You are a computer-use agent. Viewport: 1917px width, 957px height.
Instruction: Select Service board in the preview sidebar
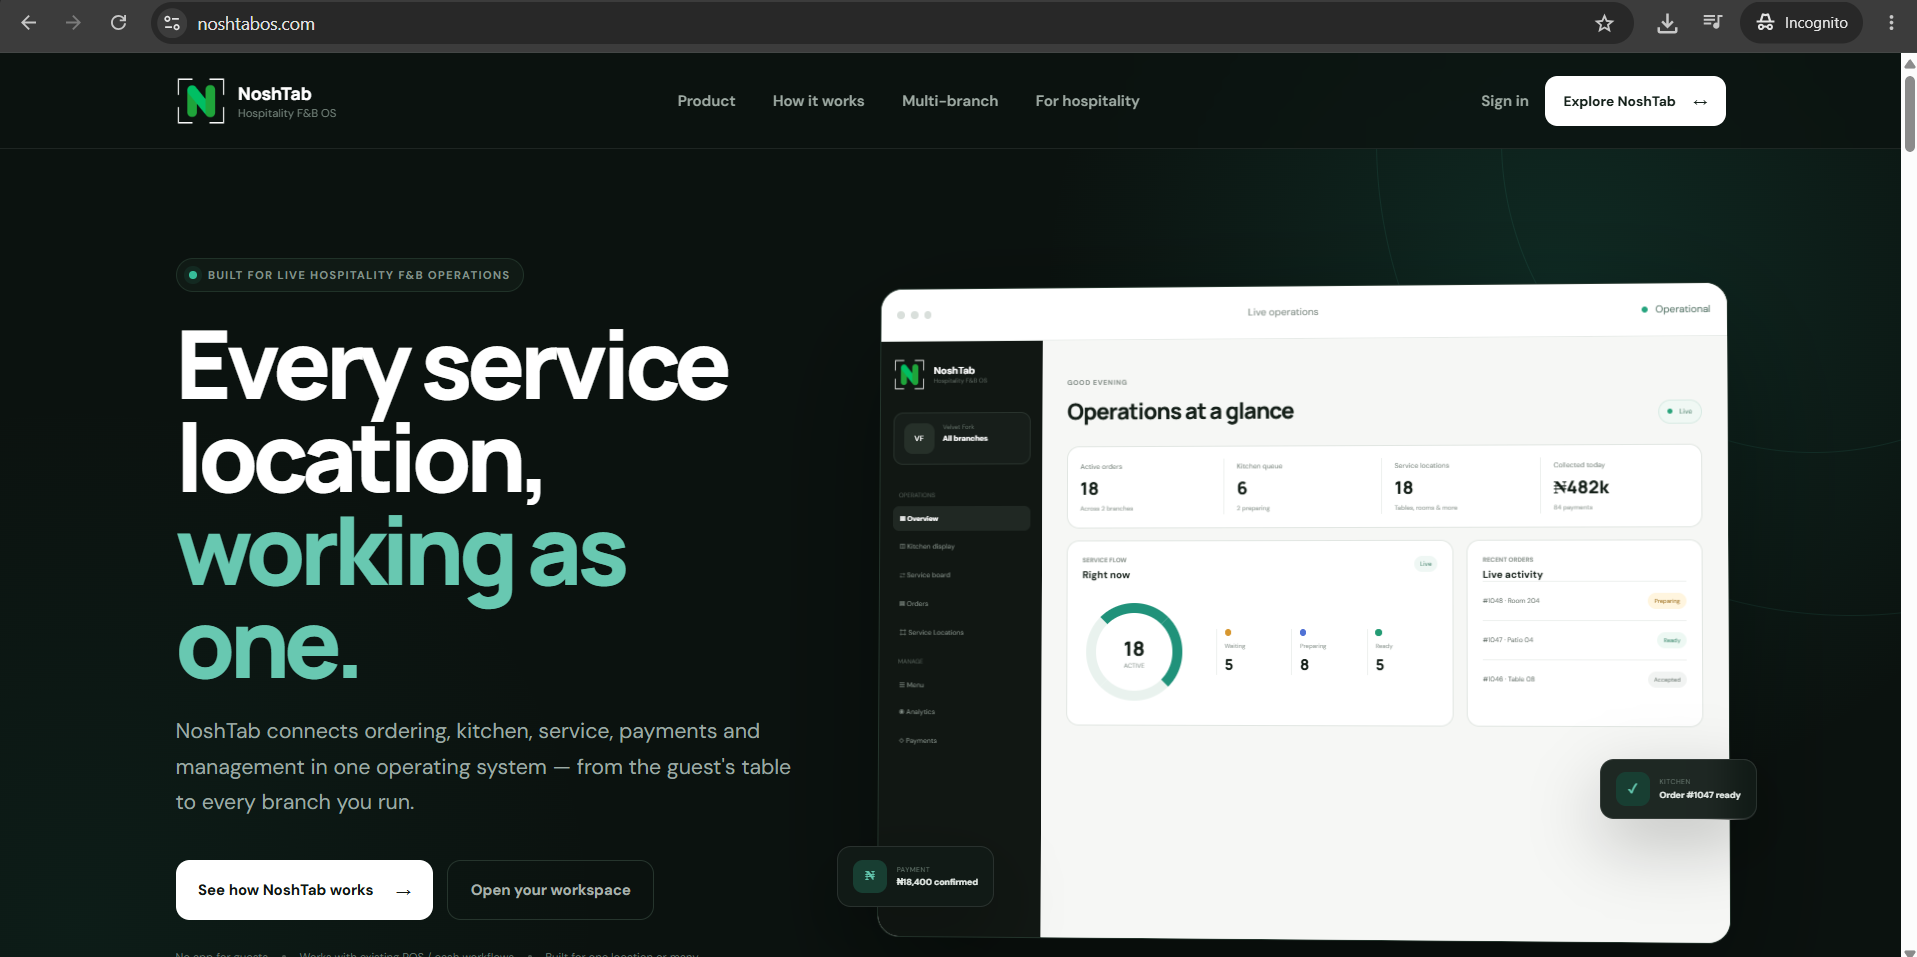926,575
